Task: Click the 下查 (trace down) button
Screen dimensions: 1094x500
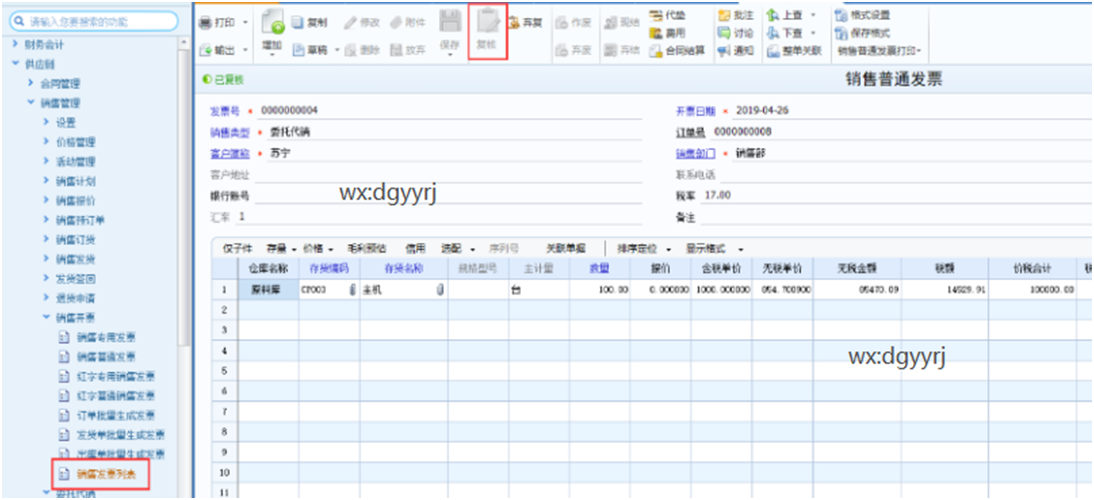Action: pyautogui.click(x=786, y=32)
